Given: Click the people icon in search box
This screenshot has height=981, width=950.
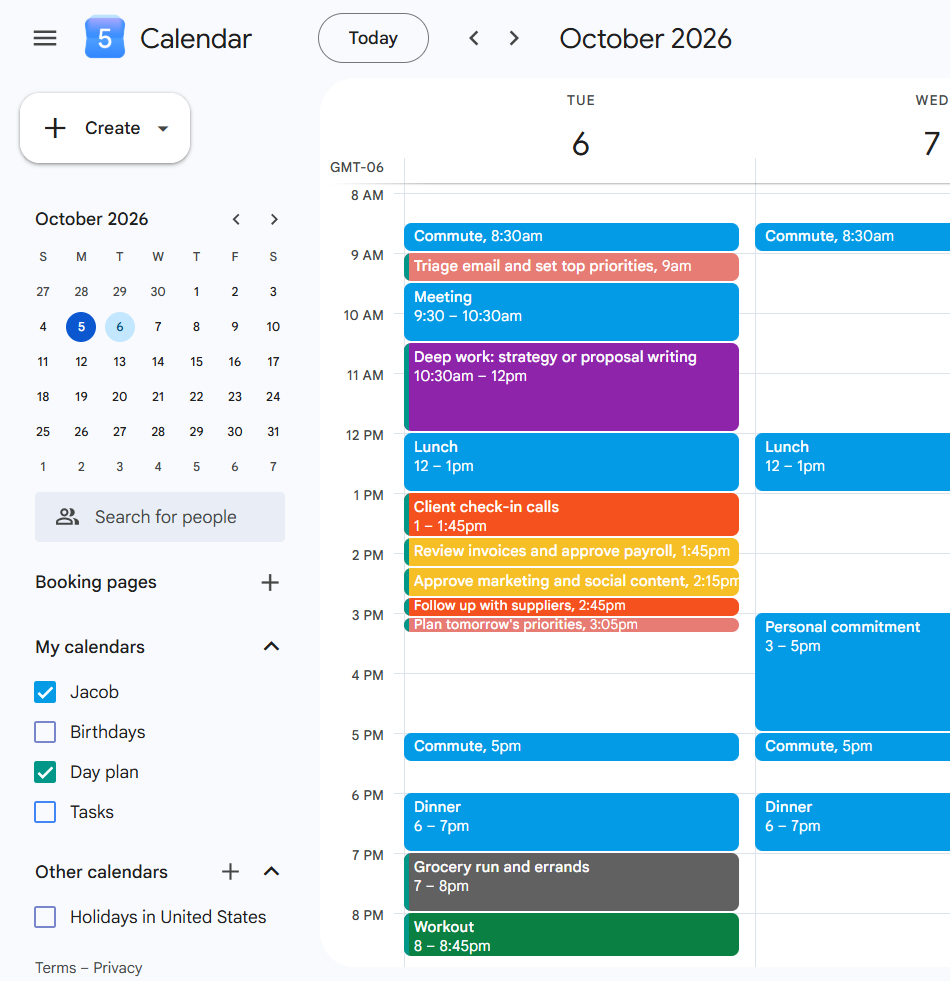Looking at the screenshot, I should (68, 517).
